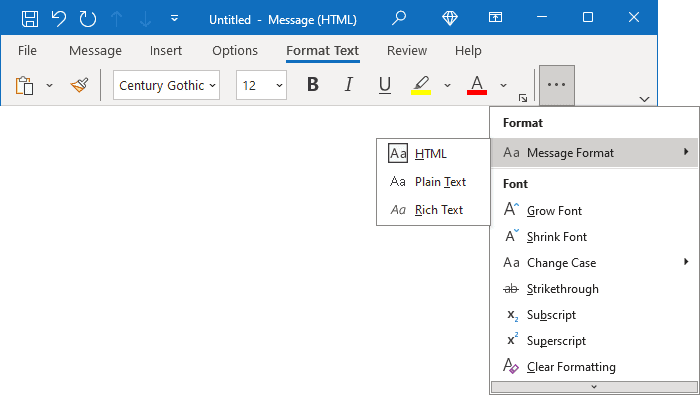This screenshot has width=700, height=395.
Task: Click the diamond premium icon
Action: (450, 18)
